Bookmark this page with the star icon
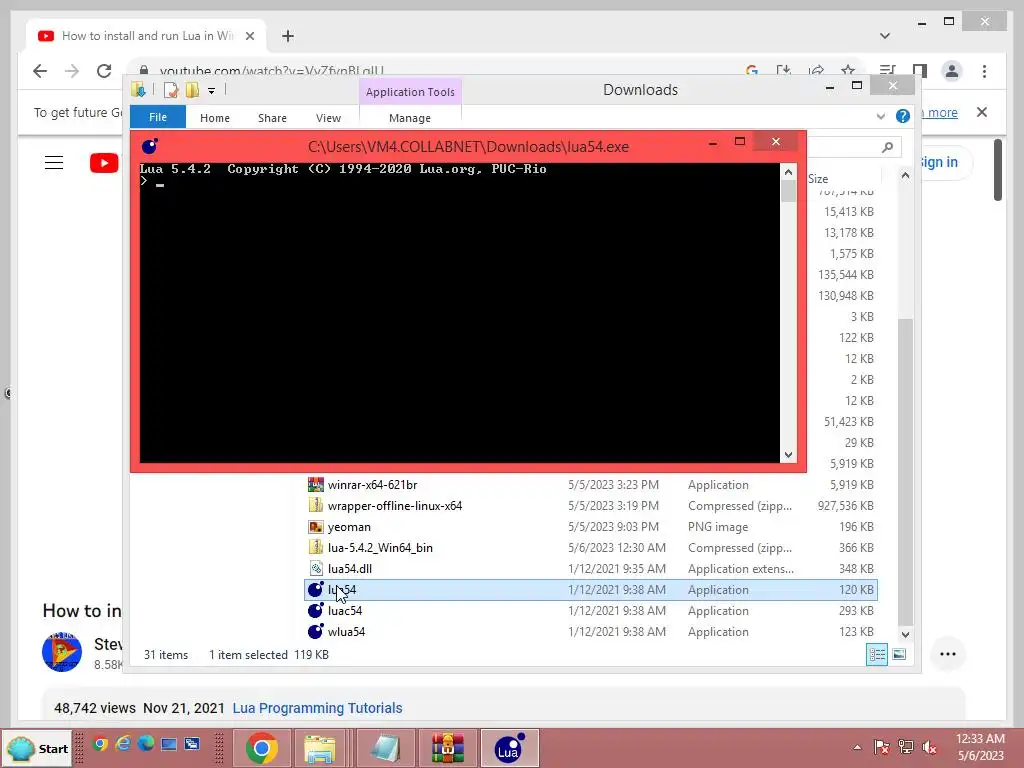 848,70
